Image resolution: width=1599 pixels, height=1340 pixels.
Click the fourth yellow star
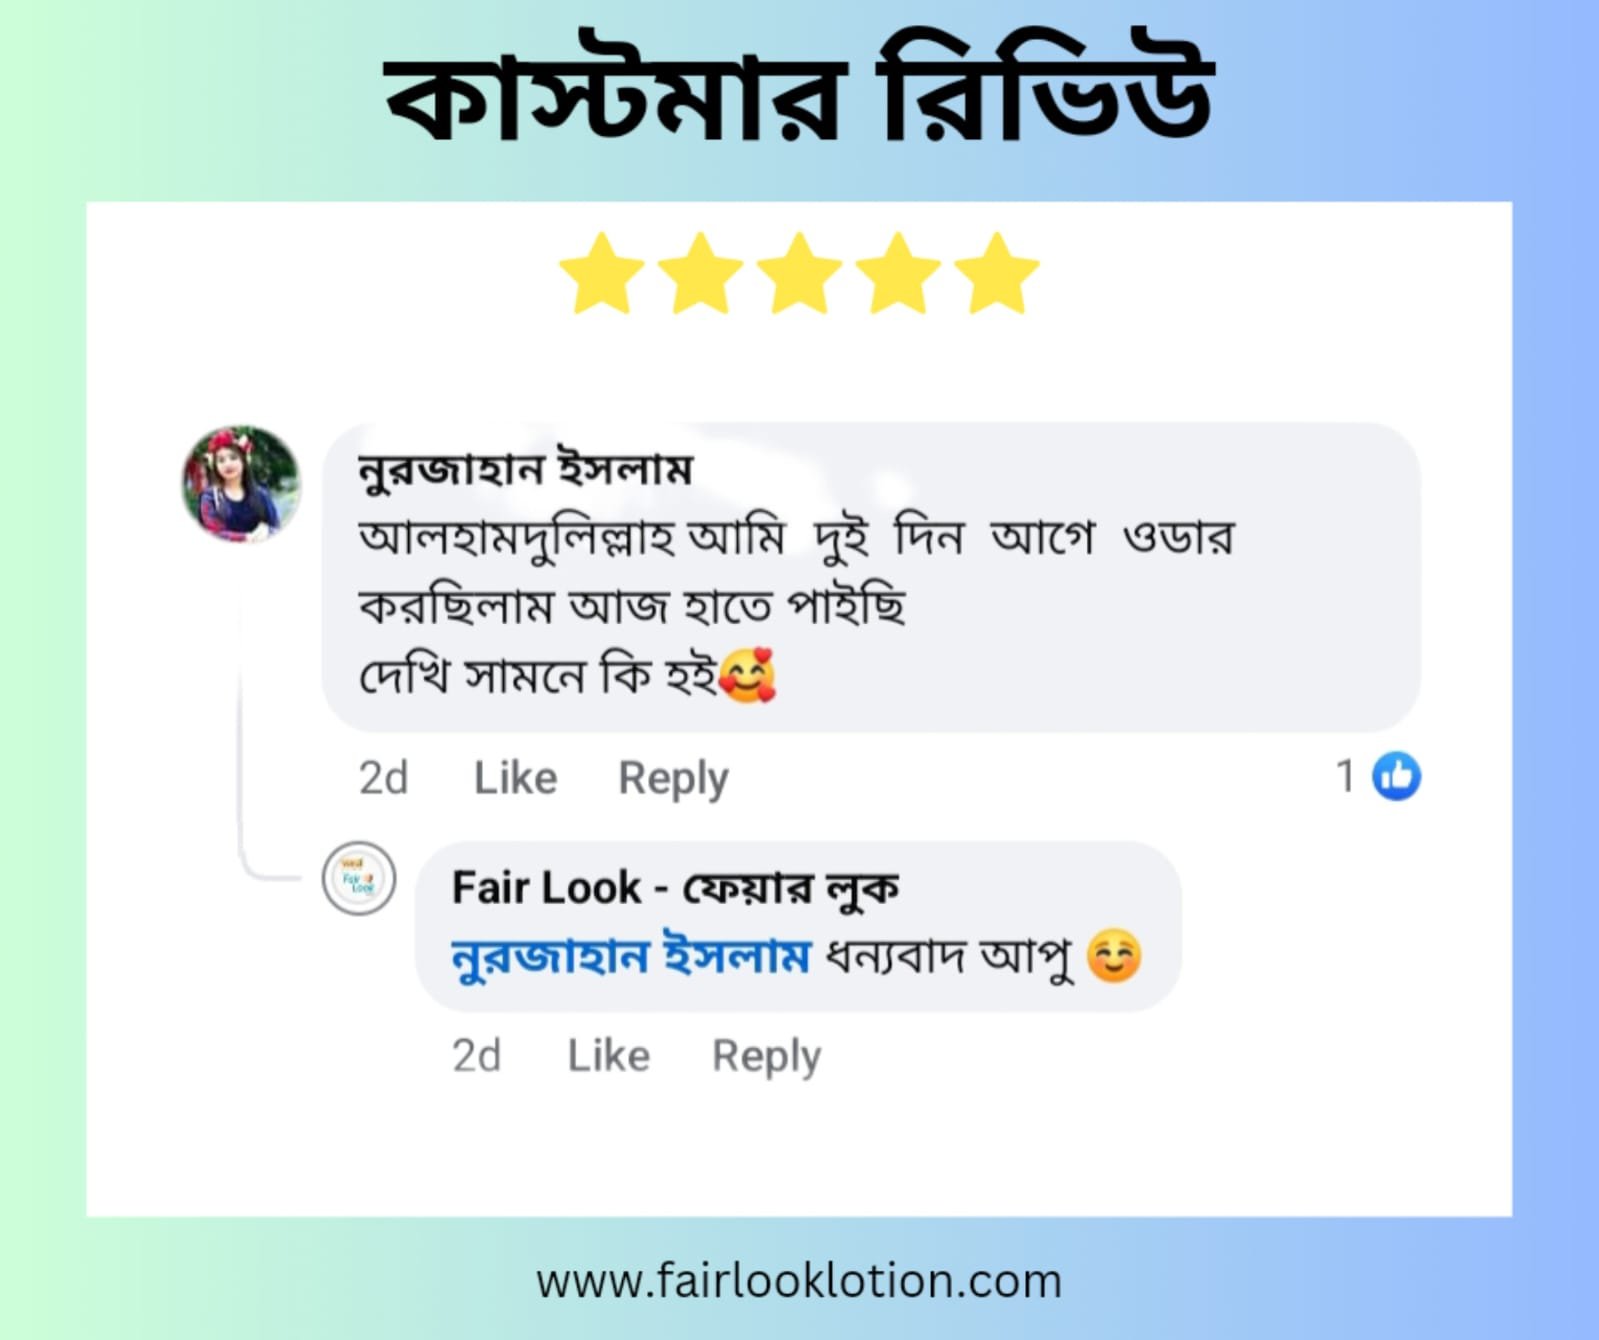click(898, 274)
